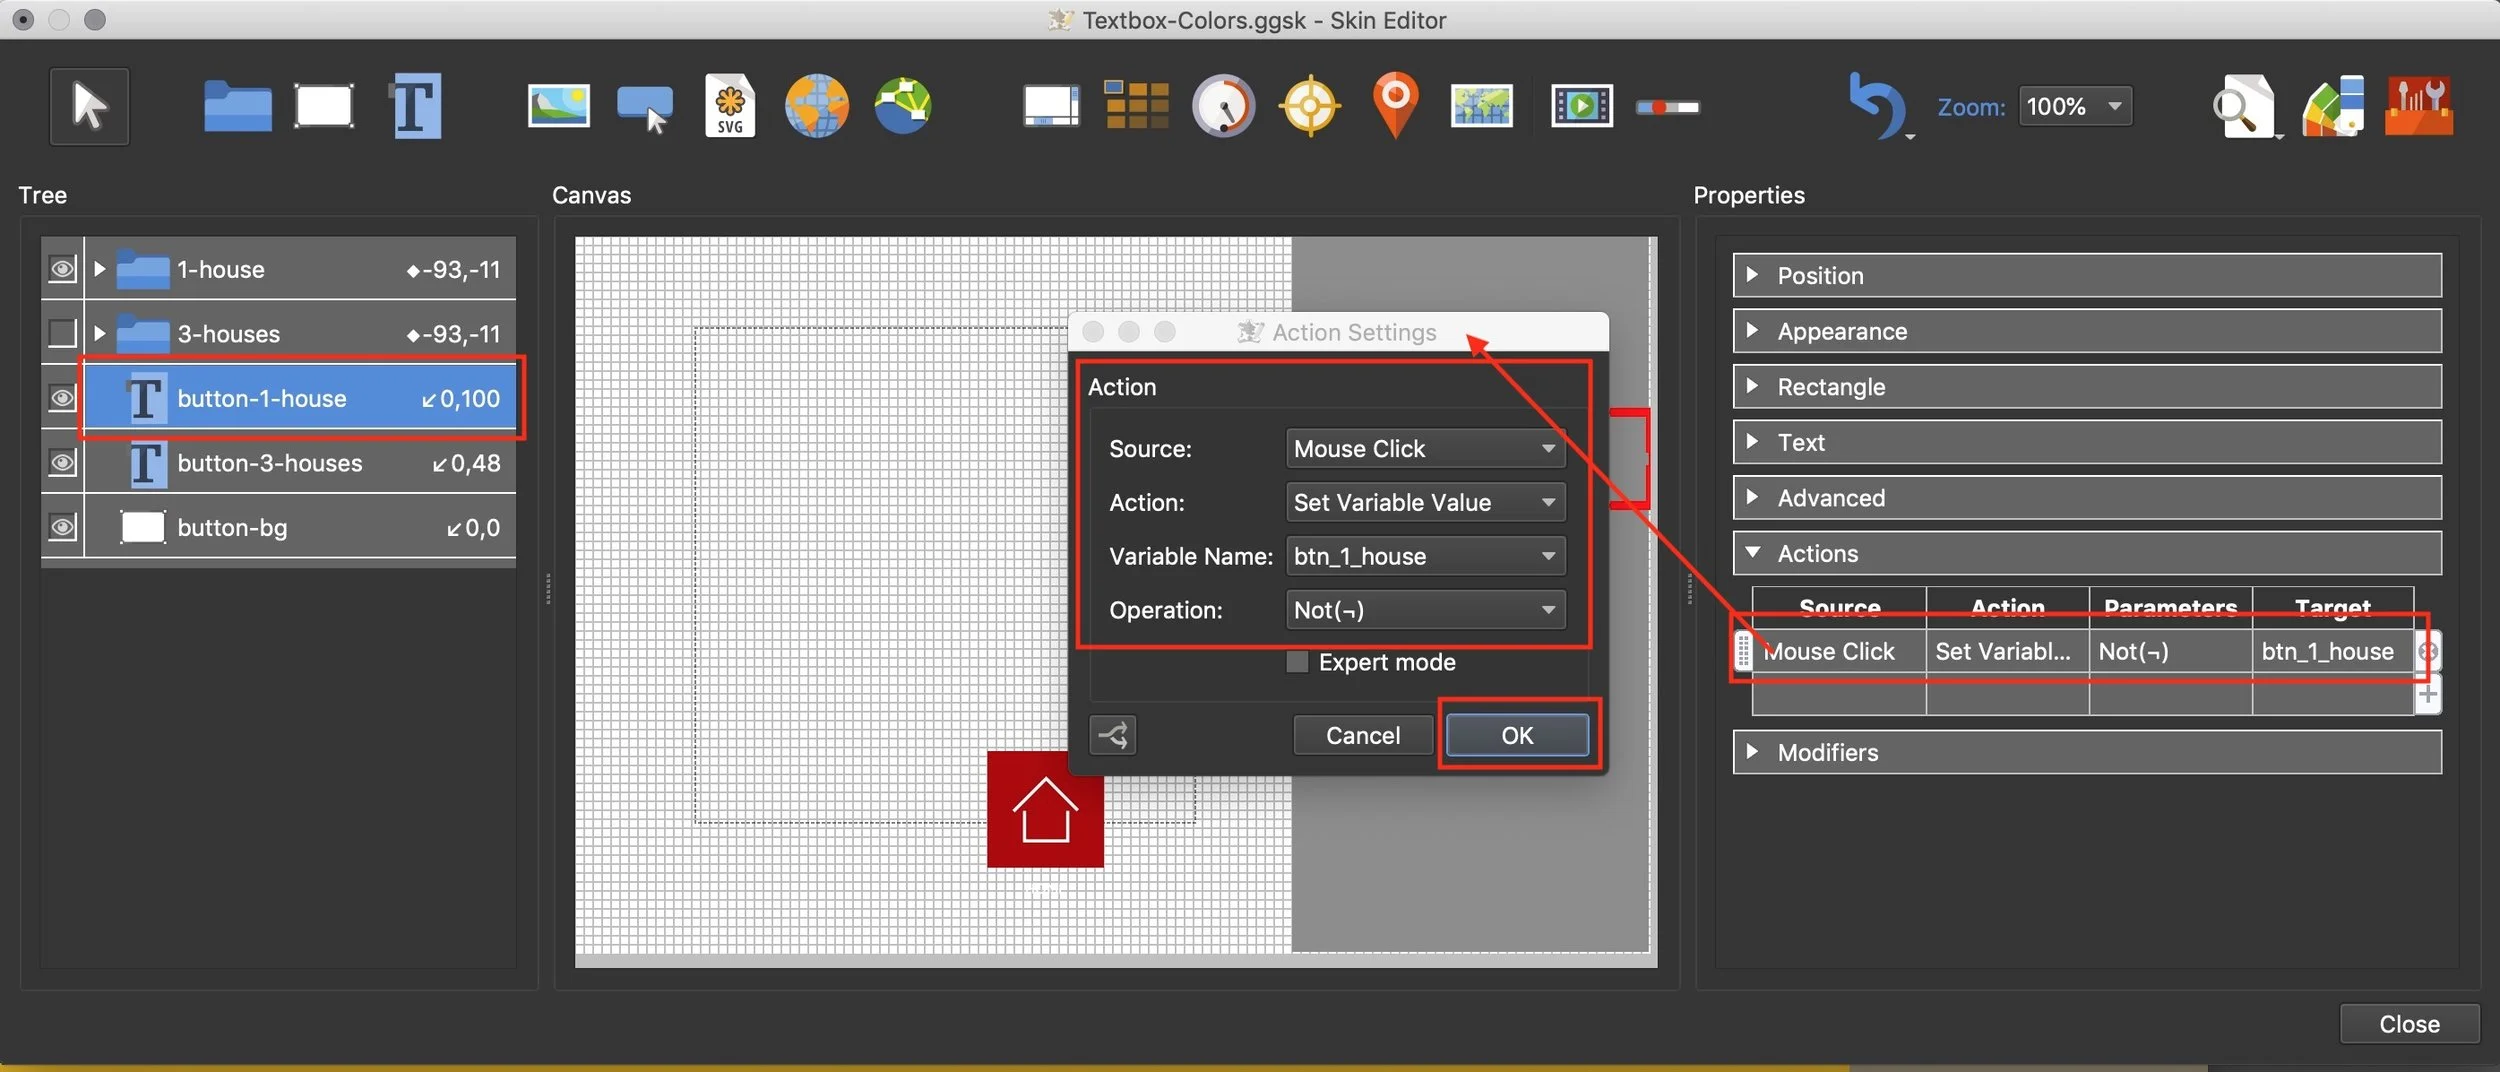Image resolution: width=2500 pixels, height=1072 pixels.
Task: Open the Operation Not dropdown
Action: (x=1425, y=610)
